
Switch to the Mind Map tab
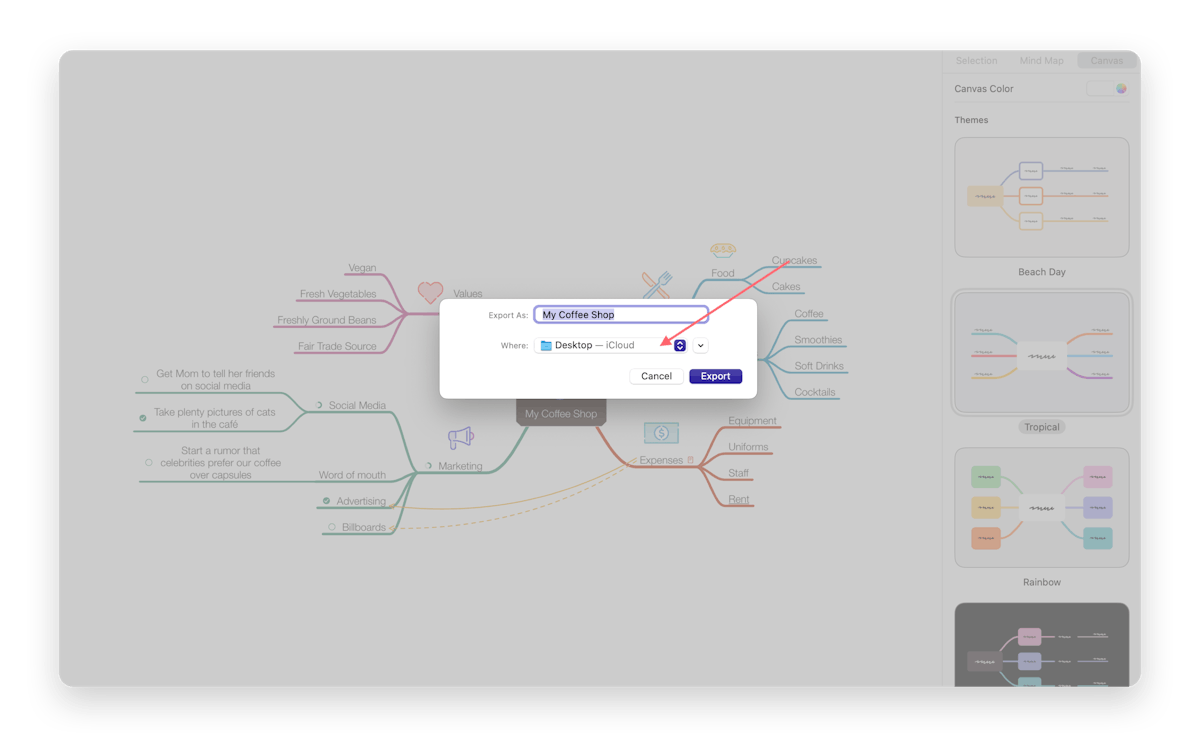(1041, 61)
